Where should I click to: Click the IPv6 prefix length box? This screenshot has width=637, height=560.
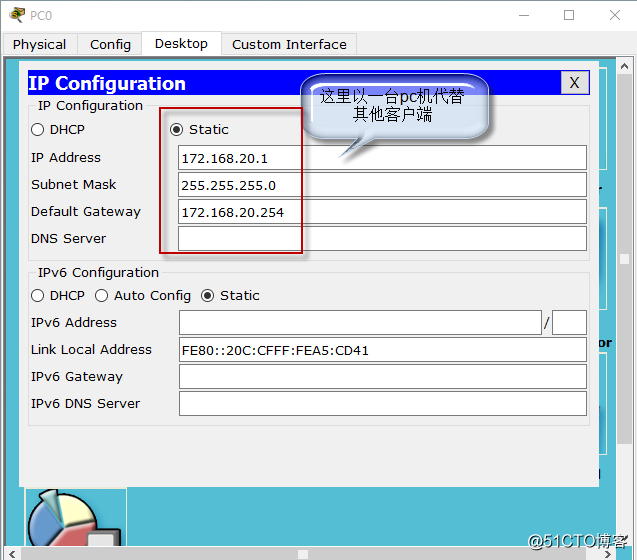point(569,323)
